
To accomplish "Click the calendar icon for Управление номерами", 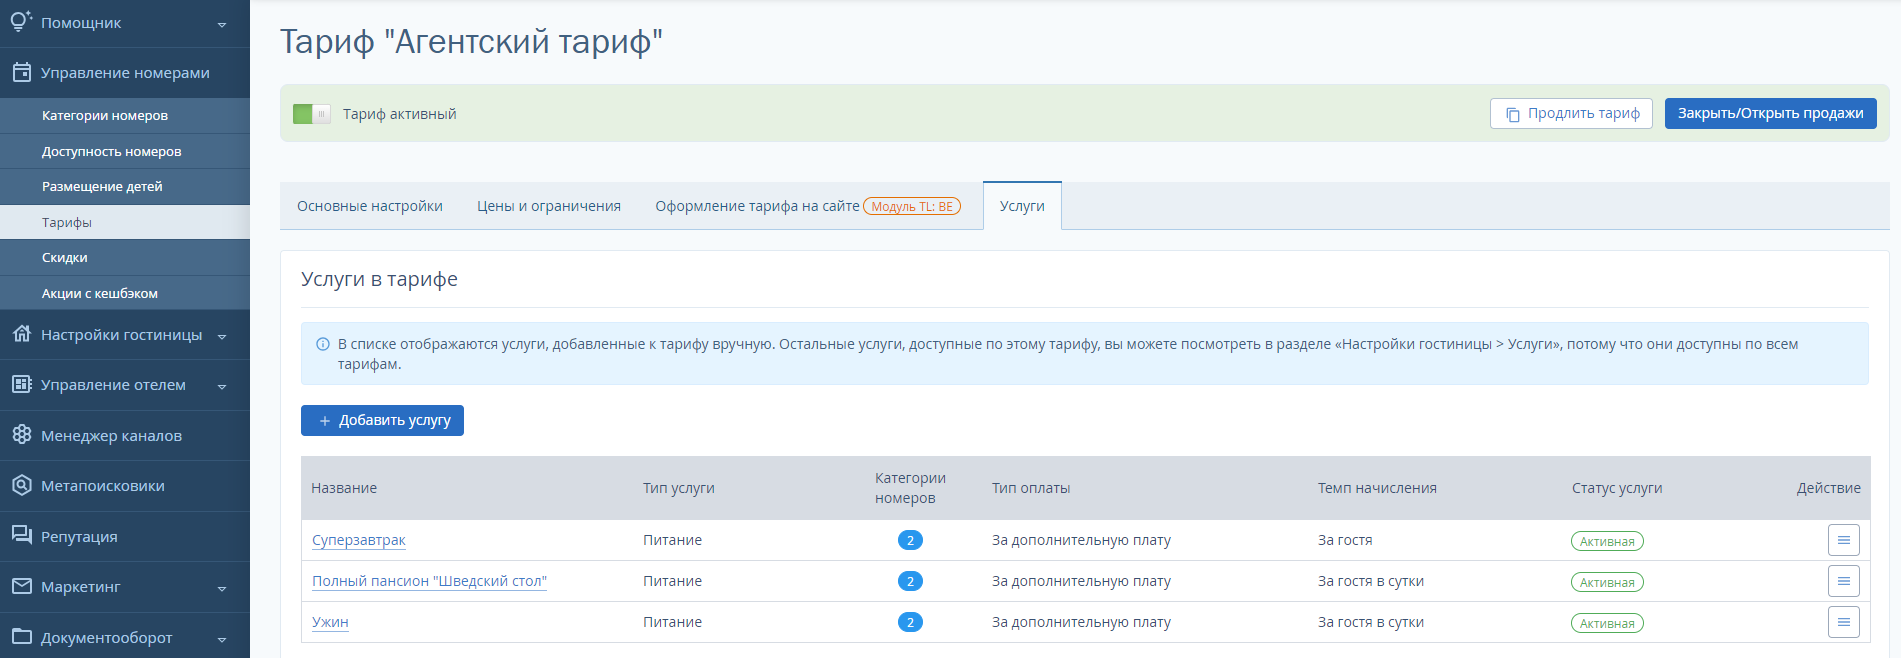I will [x=21, y=72].
